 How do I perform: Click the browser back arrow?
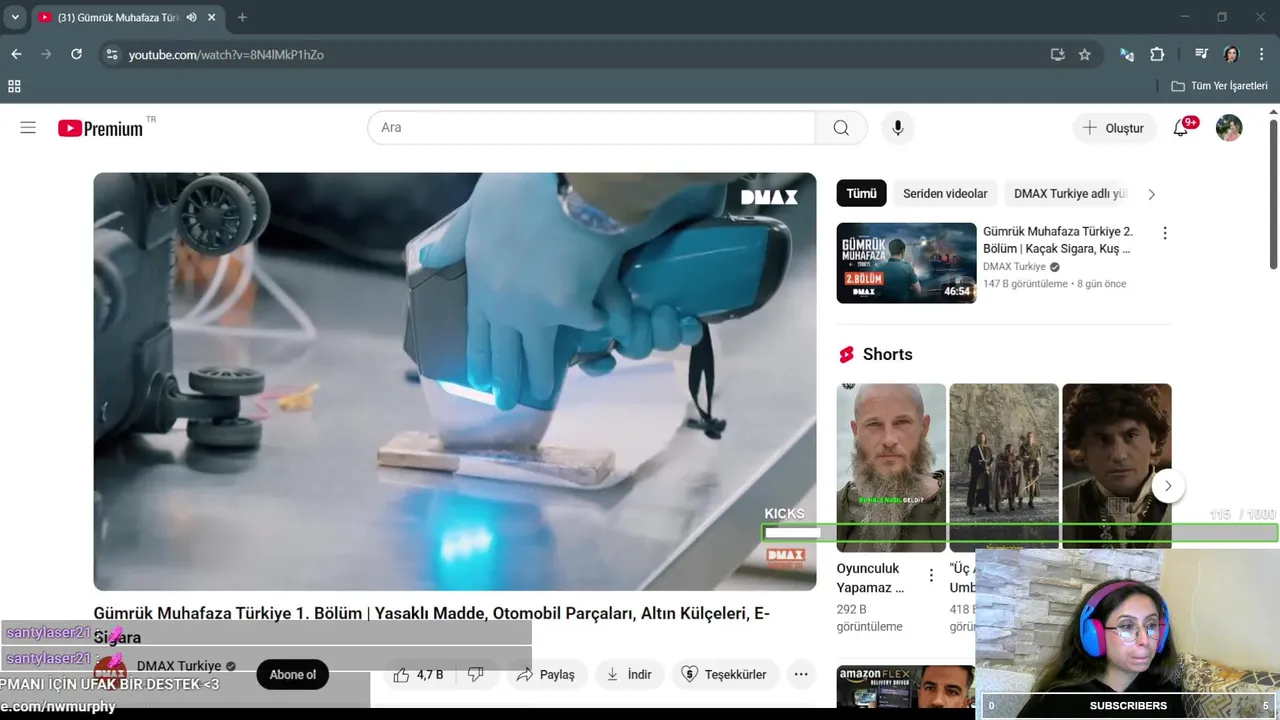[16, 54]
